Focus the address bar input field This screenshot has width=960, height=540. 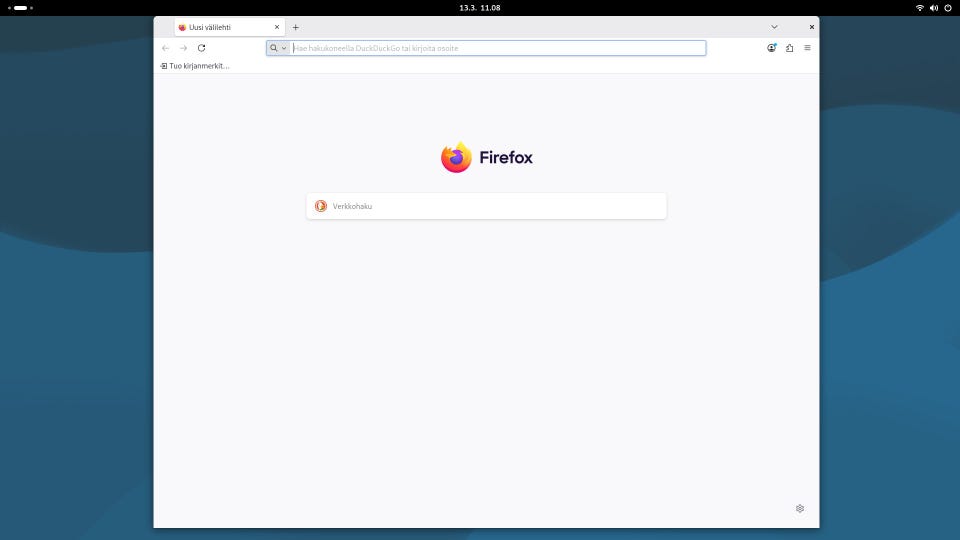[x=498, y=48]
